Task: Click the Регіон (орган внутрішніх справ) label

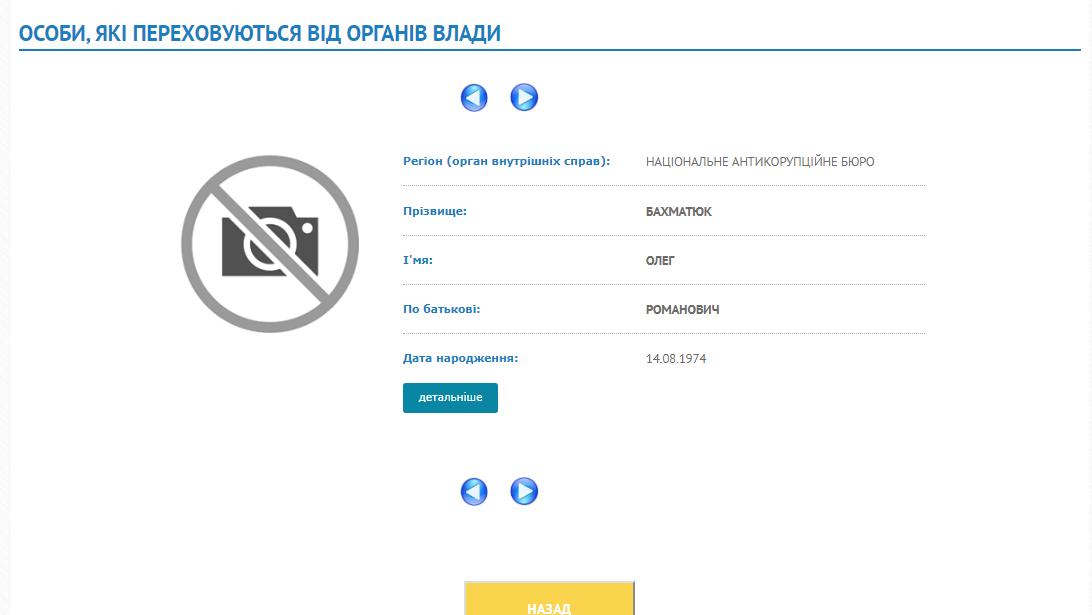Action: pyautogui.click(x=506, y=161)
